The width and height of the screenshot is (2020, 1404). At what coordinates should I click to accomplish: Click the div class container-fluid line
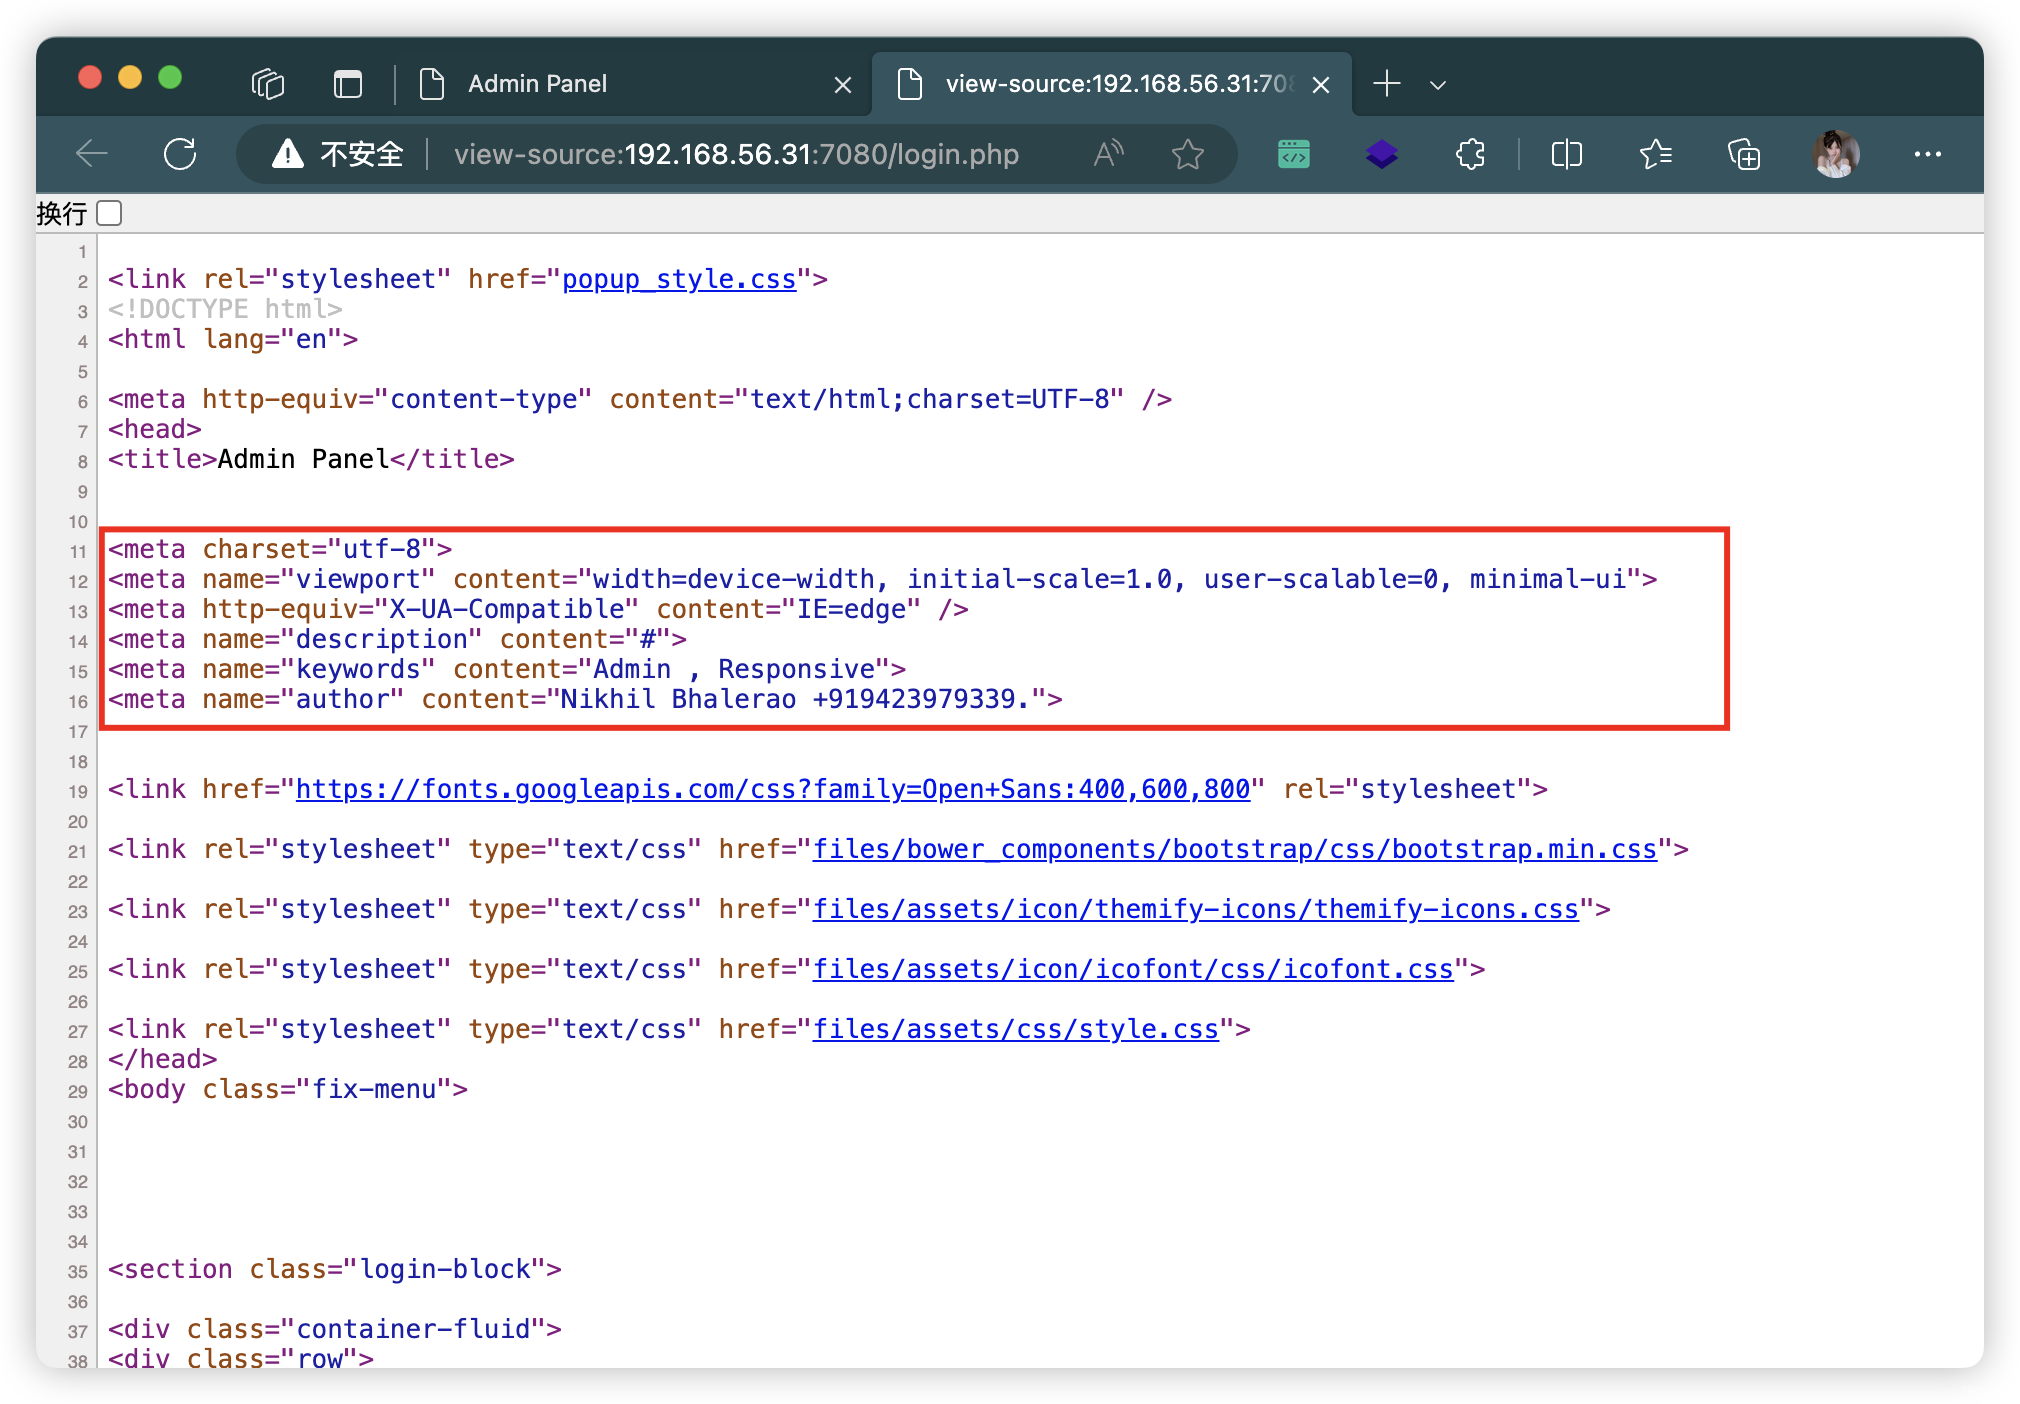[x=335, y=1329]
